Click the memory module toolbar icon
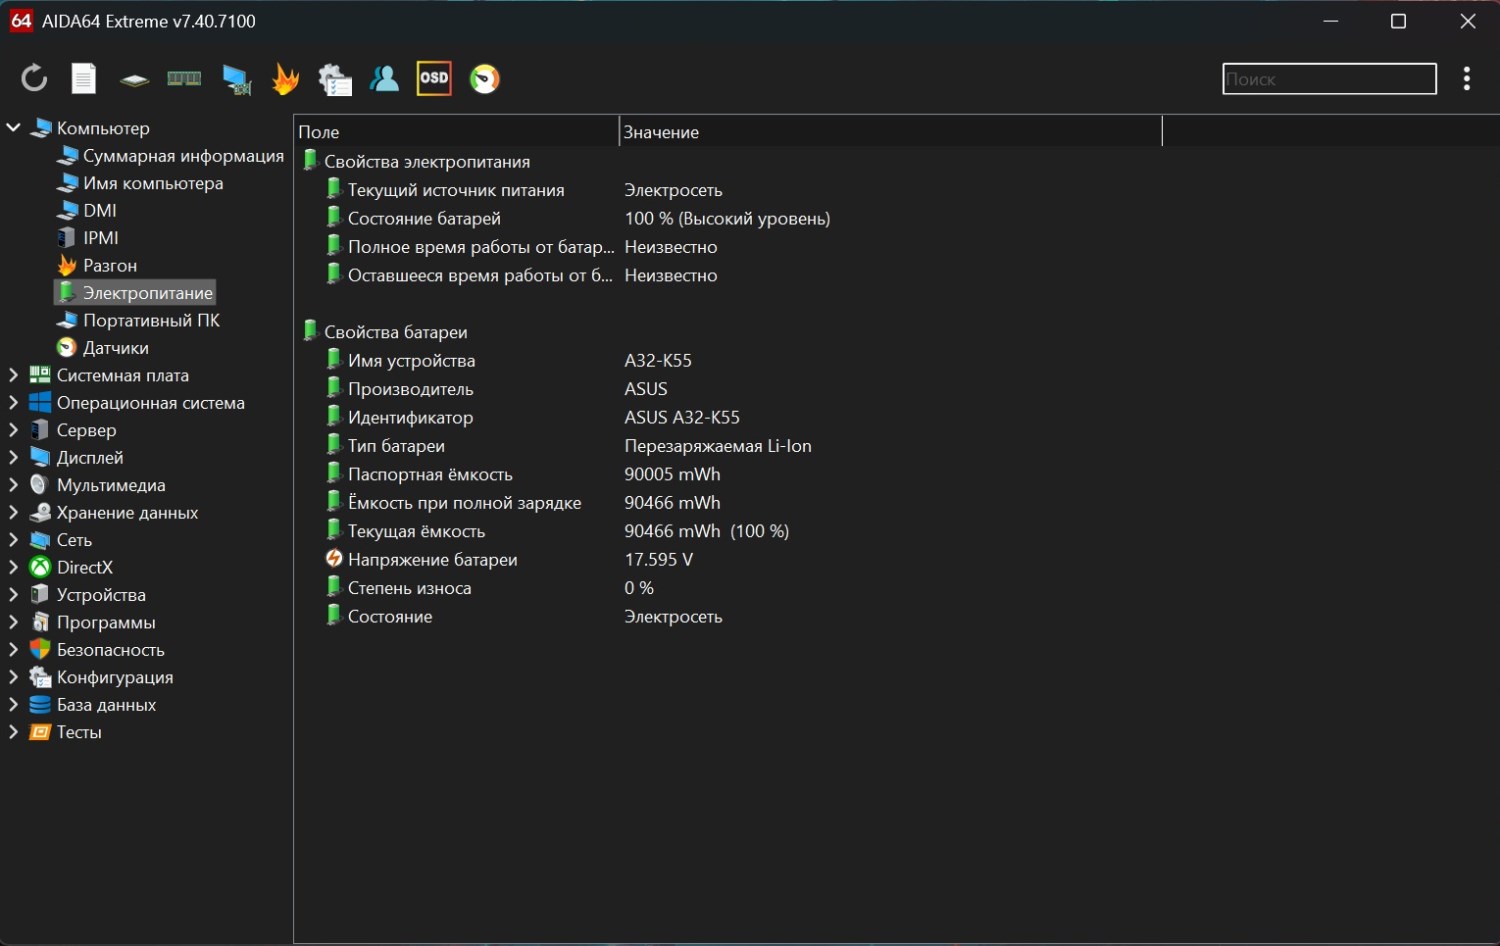The width and height of the screenshot is (1500, 946). [184, 78]
